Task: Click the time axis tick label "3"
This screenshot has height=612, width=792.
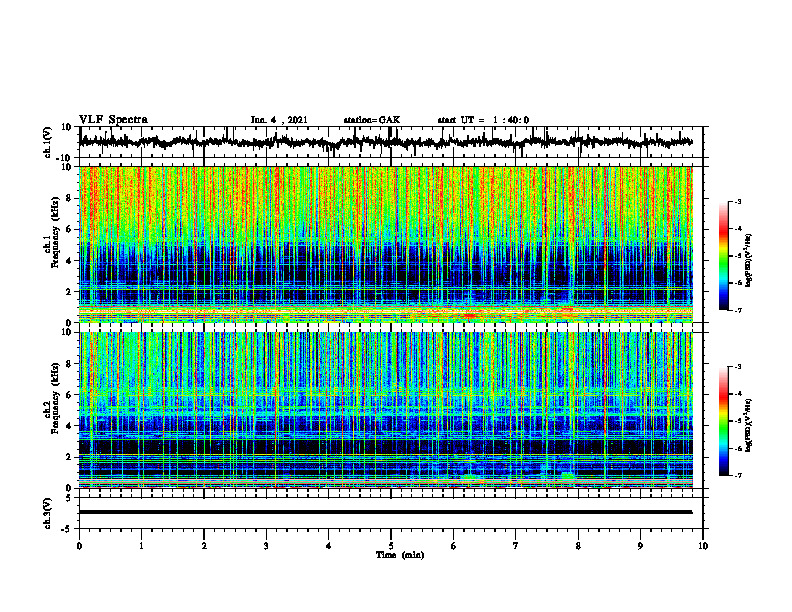Action: 266,546
